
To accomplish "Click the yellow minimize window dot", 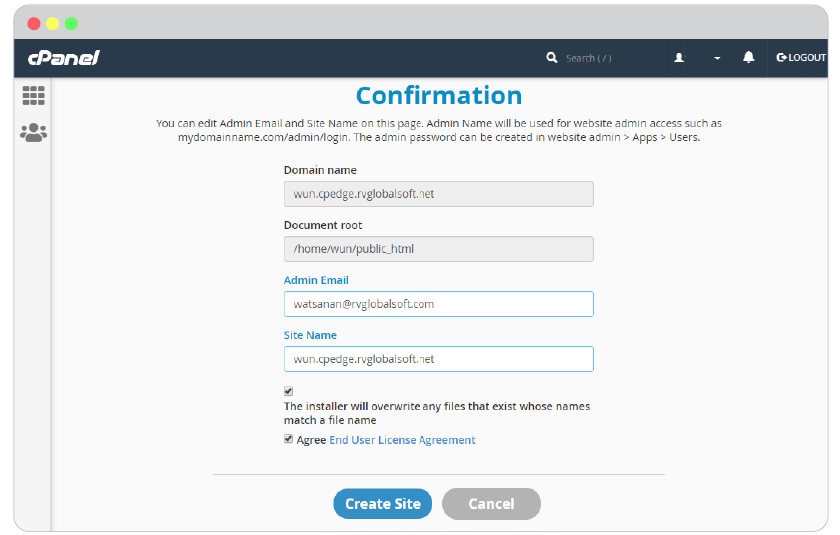I will tap(52, 24).
